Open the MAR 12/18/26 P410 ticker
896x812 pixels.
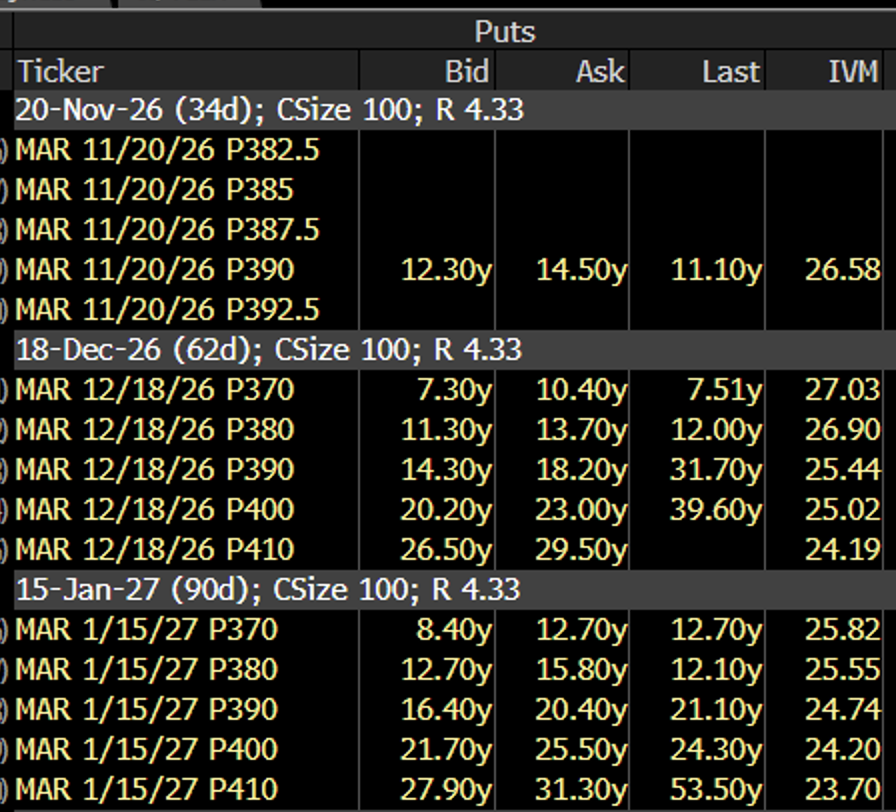click(x=155, y=550)
